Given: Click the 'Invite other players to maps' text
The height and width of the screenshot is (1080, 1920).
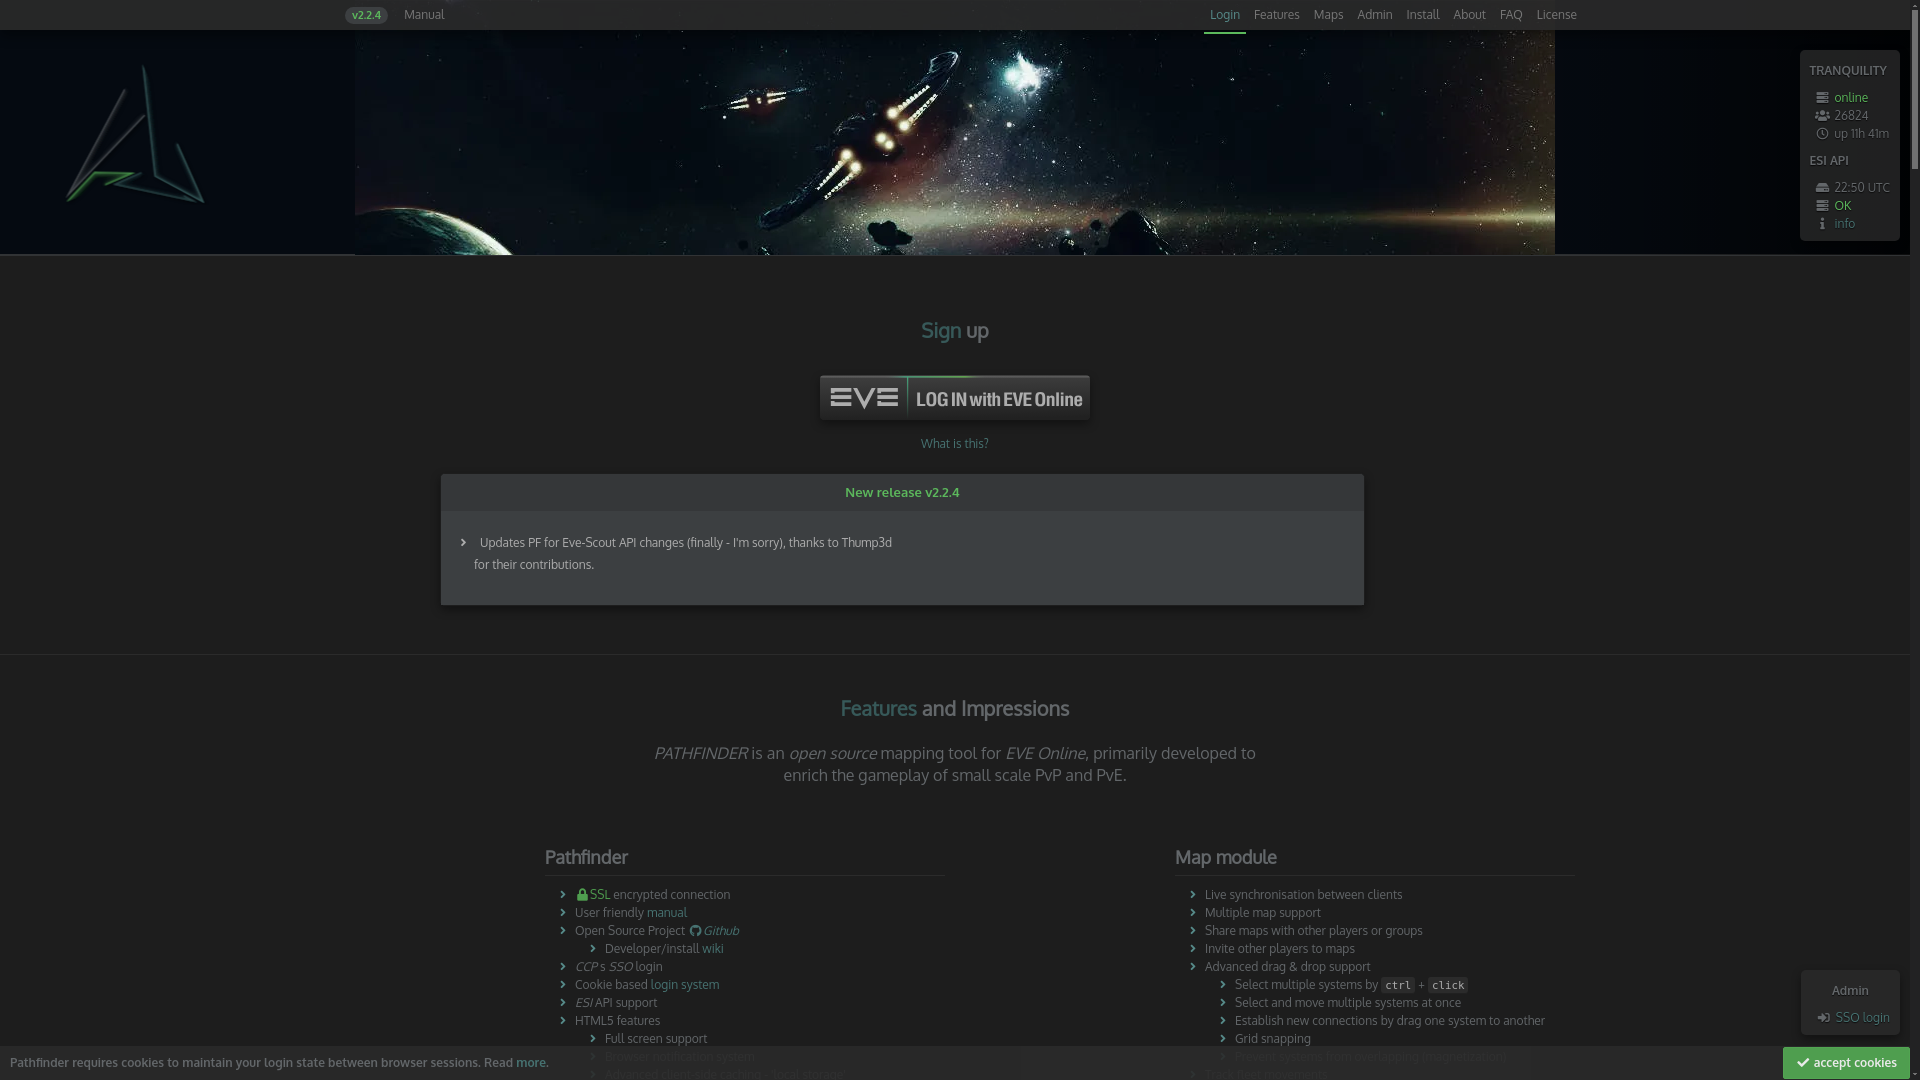Looking at the screenshot, I should point(1280,949).
